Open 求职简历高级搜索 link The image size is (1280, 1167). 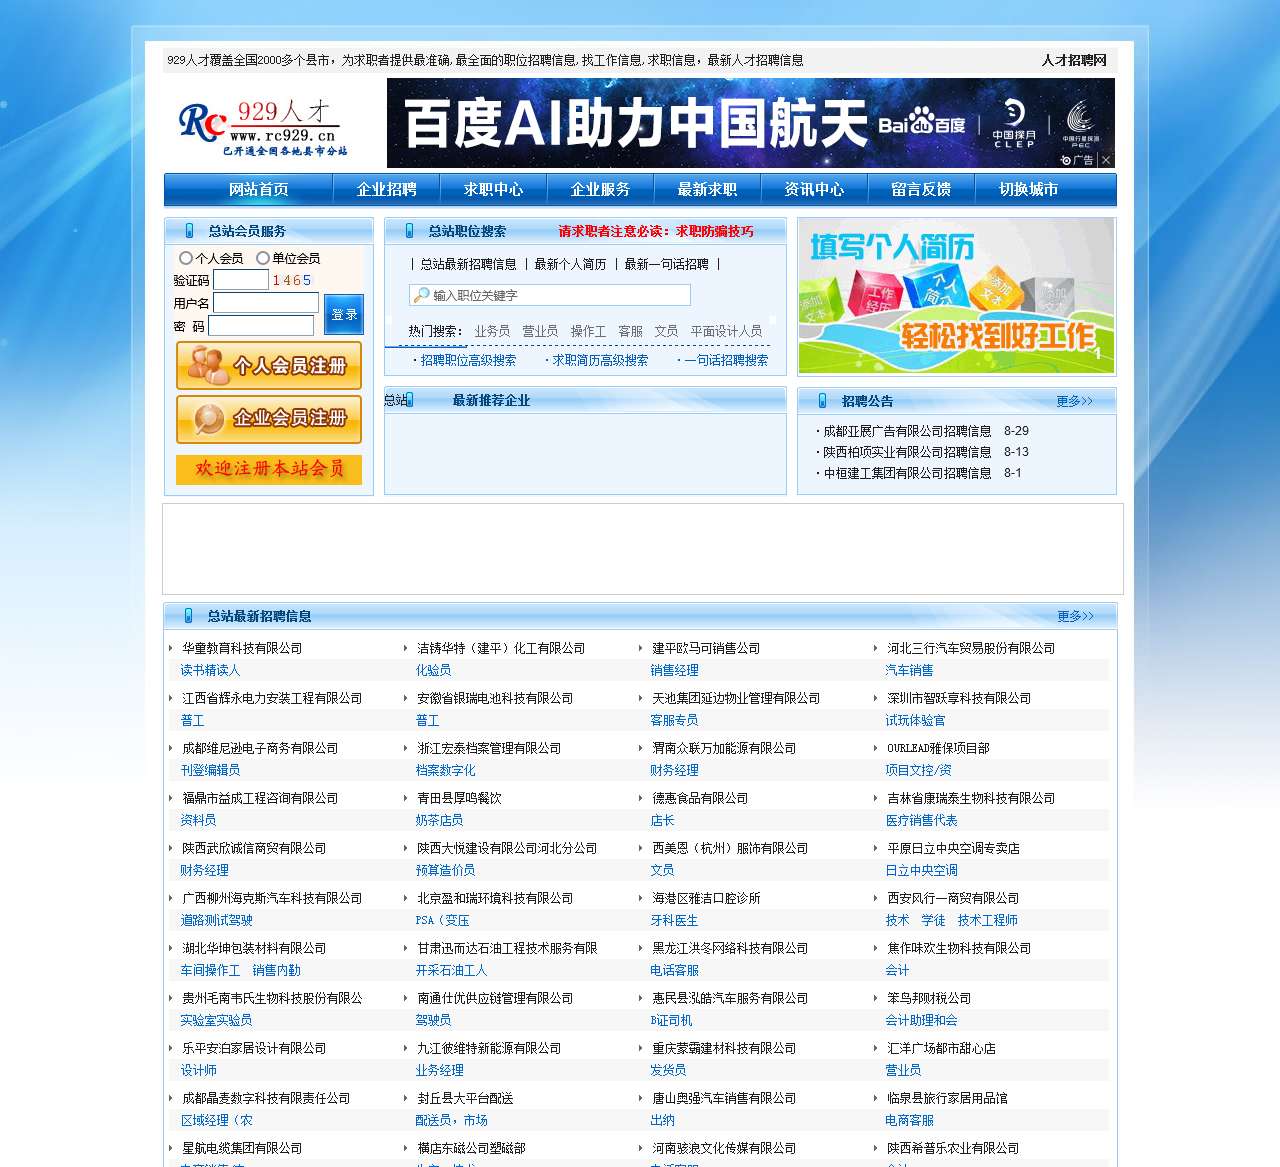[x=600, y=360]
